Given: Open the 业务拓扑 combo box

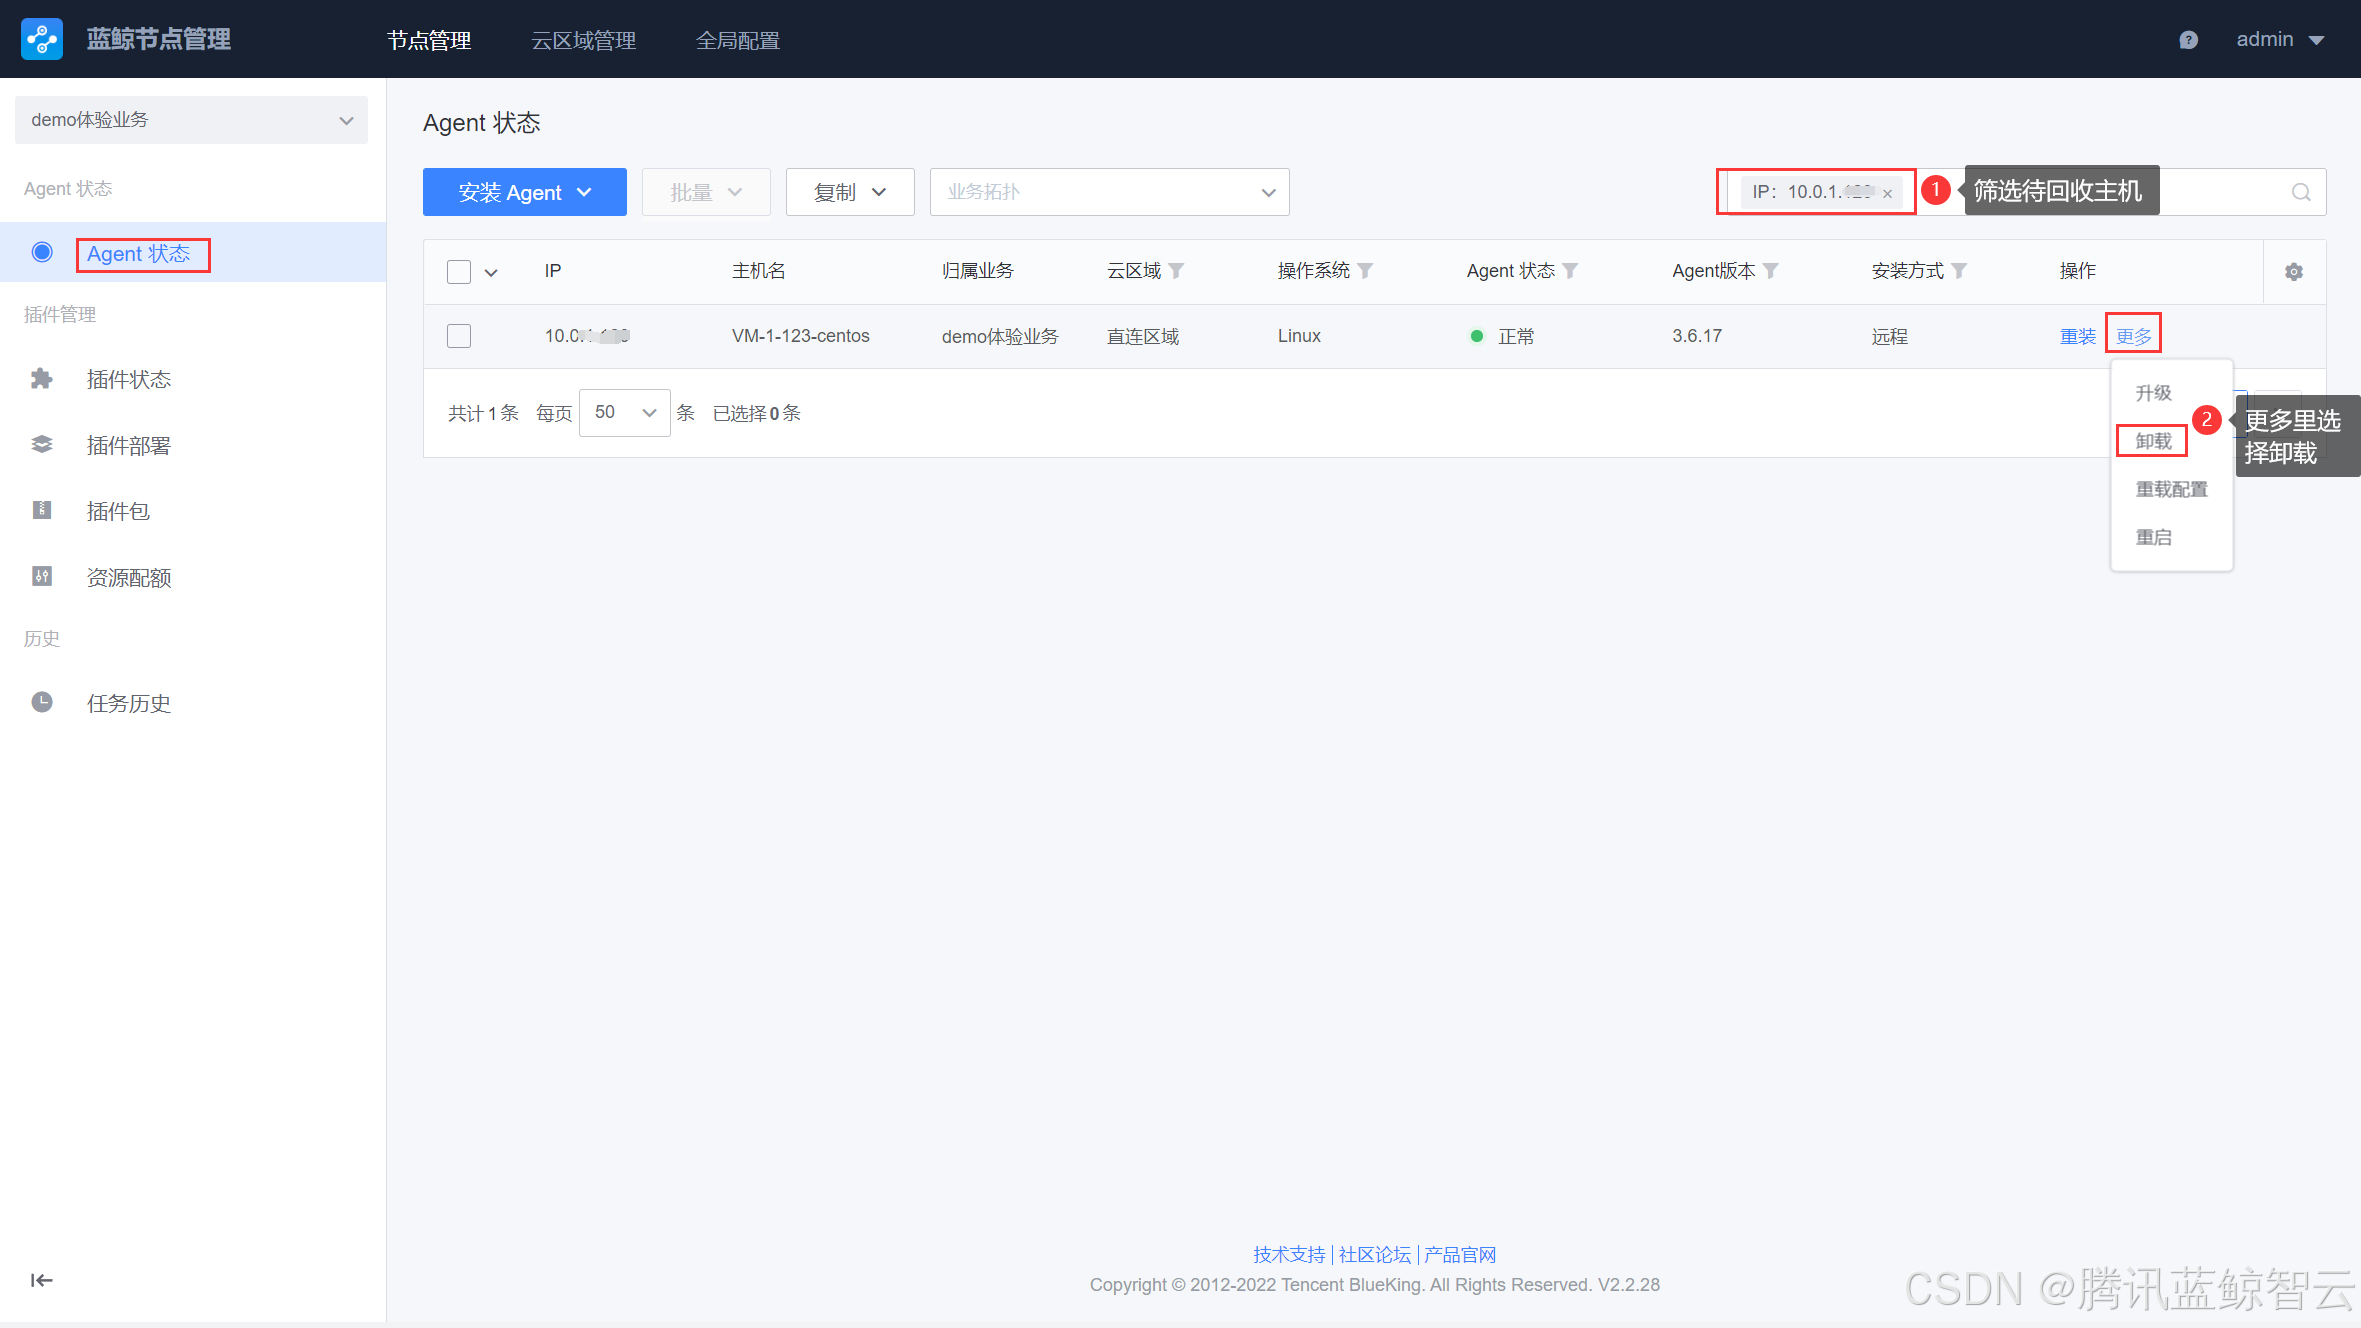Looking at the screenshot, I should (x=1109, y=192).
